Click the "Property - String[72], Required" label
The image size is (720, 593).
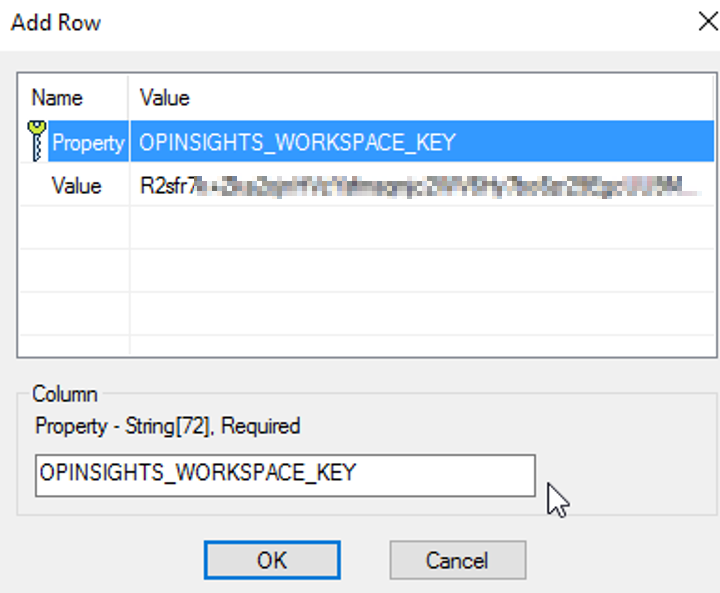coord(168,426)
